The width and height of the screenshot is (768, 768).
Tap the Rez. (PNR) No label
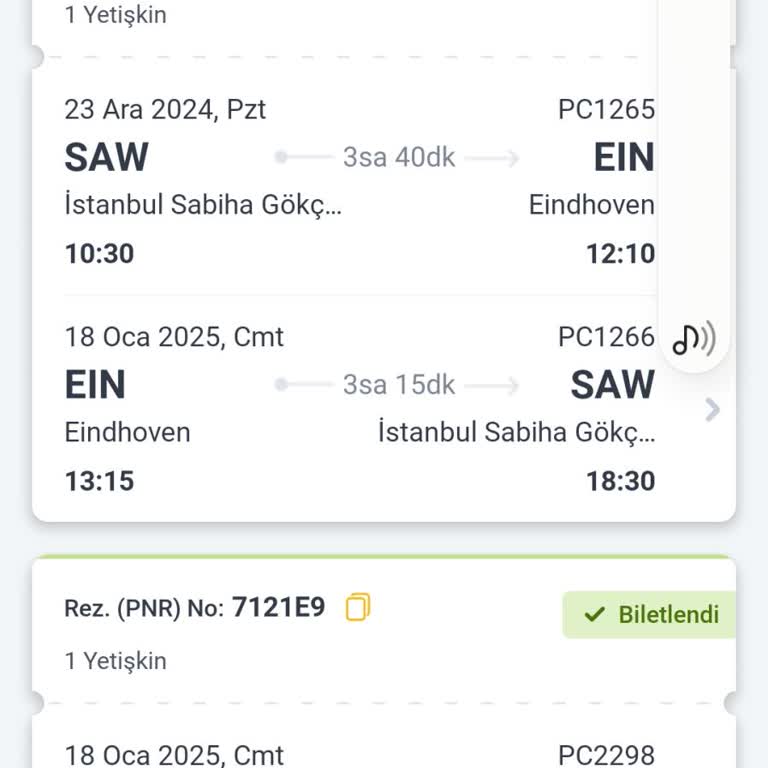click(x=144, y=608)
